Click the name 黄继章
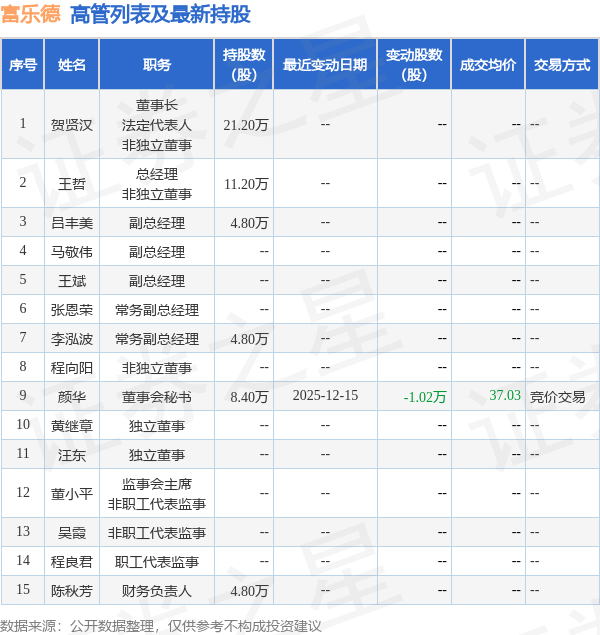This screenshot has height=635, width=600. pyautogui.click(x=72, y=426)
